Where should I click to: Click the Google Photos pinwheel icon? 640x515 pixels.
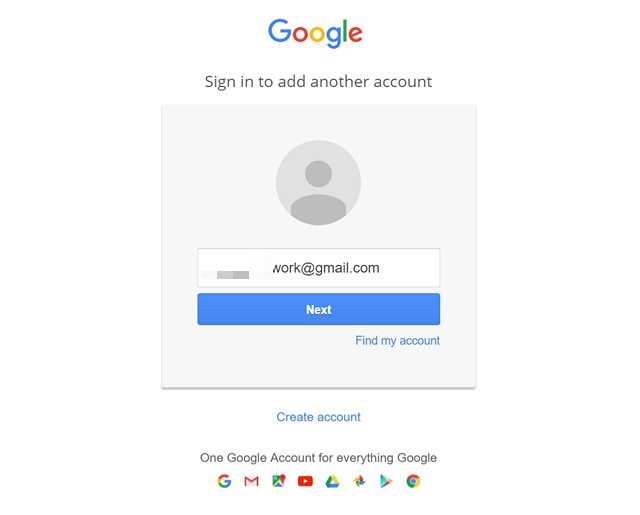[x=359, y=482]
